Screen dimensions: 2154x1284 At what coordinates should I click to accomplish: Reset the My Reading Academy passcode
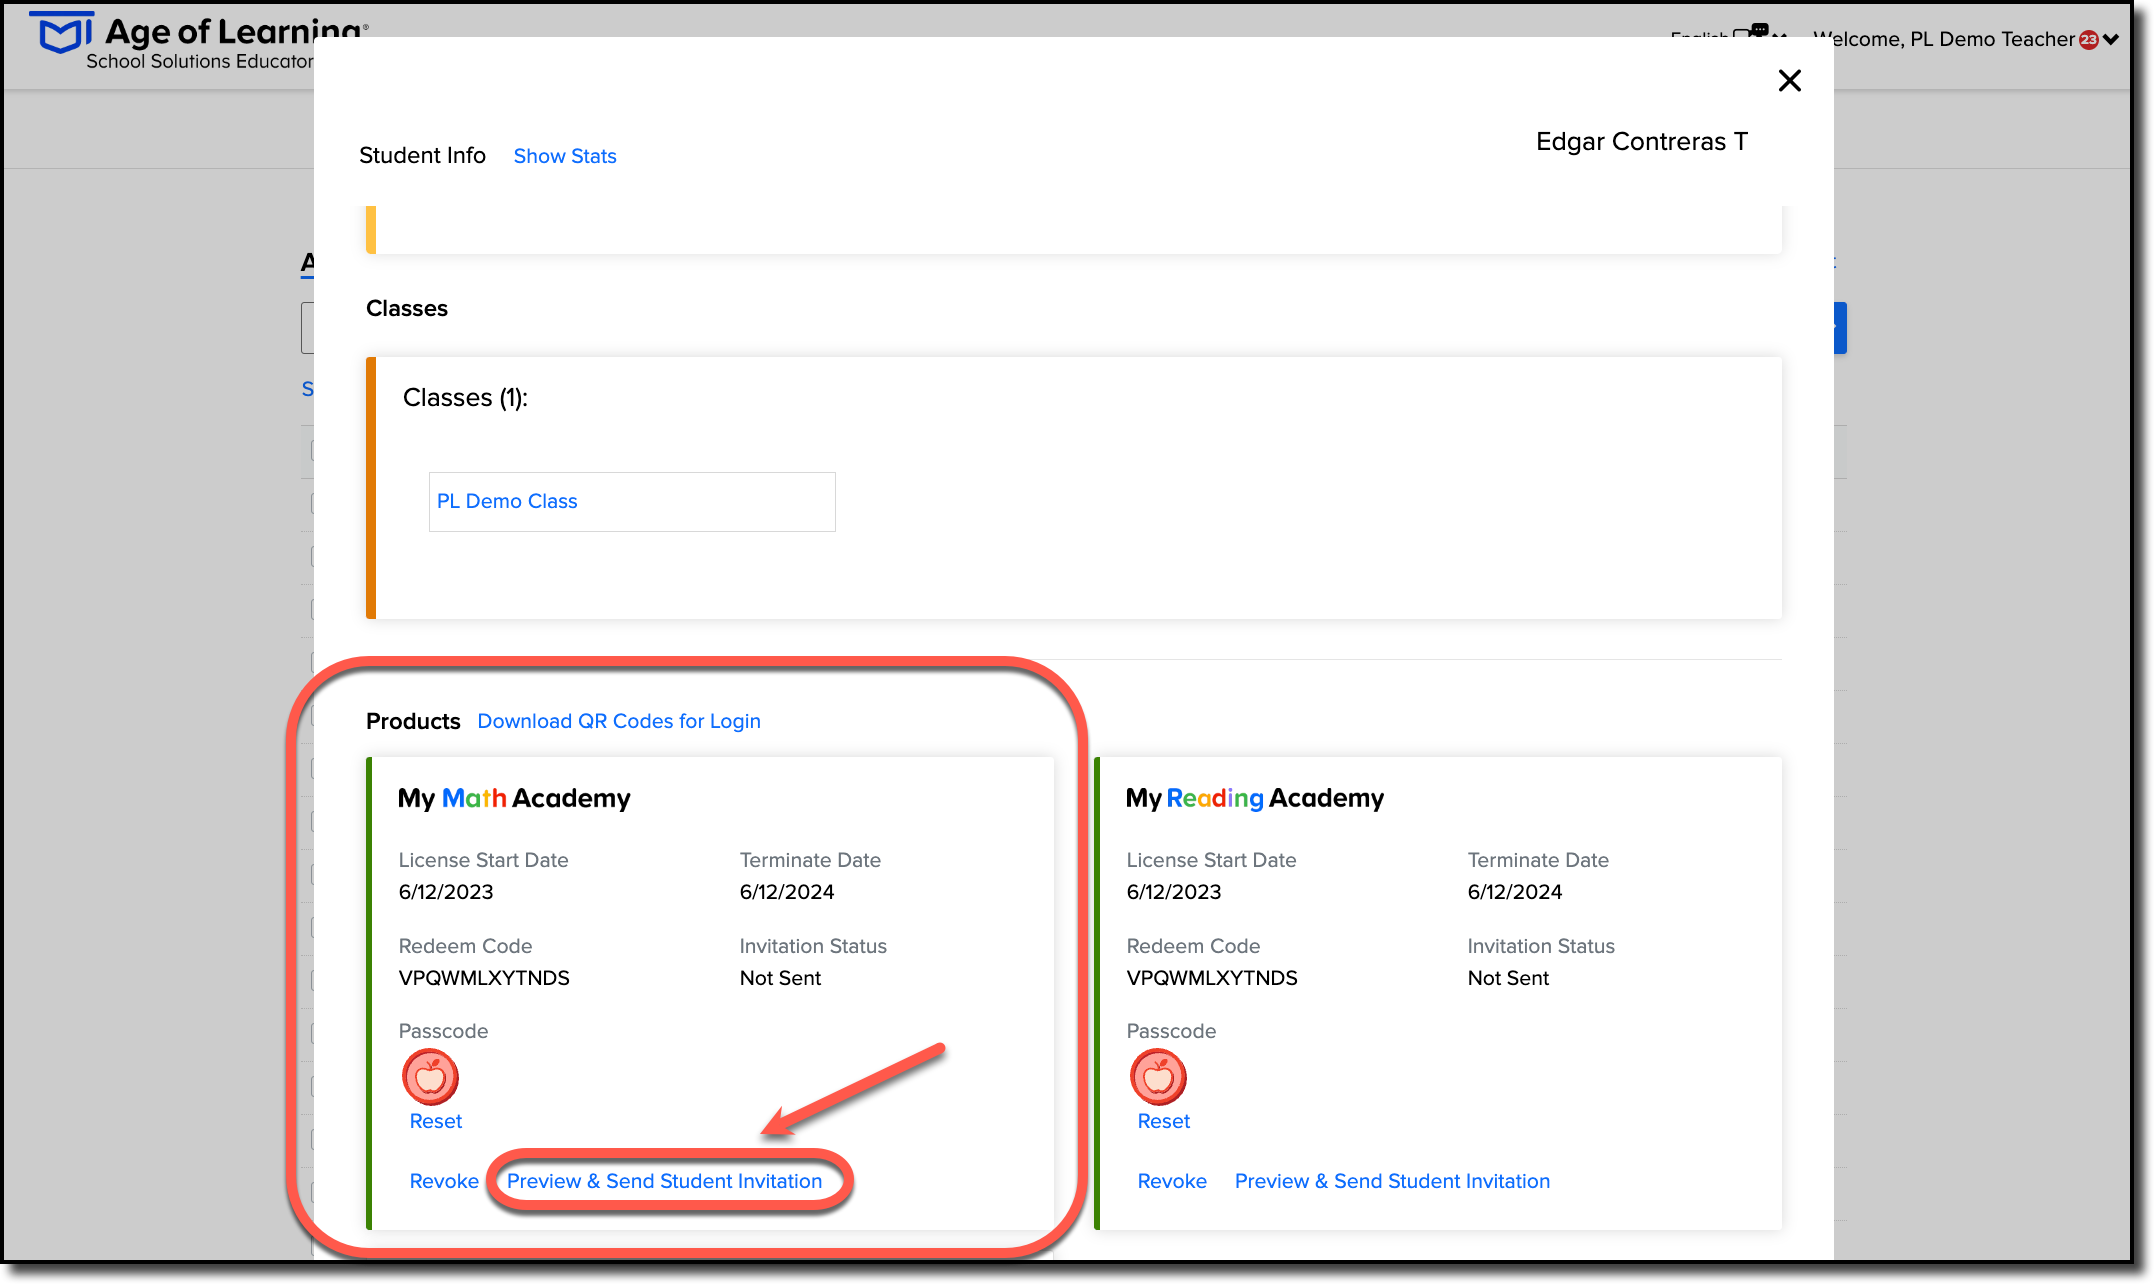pos(1164,1121)
